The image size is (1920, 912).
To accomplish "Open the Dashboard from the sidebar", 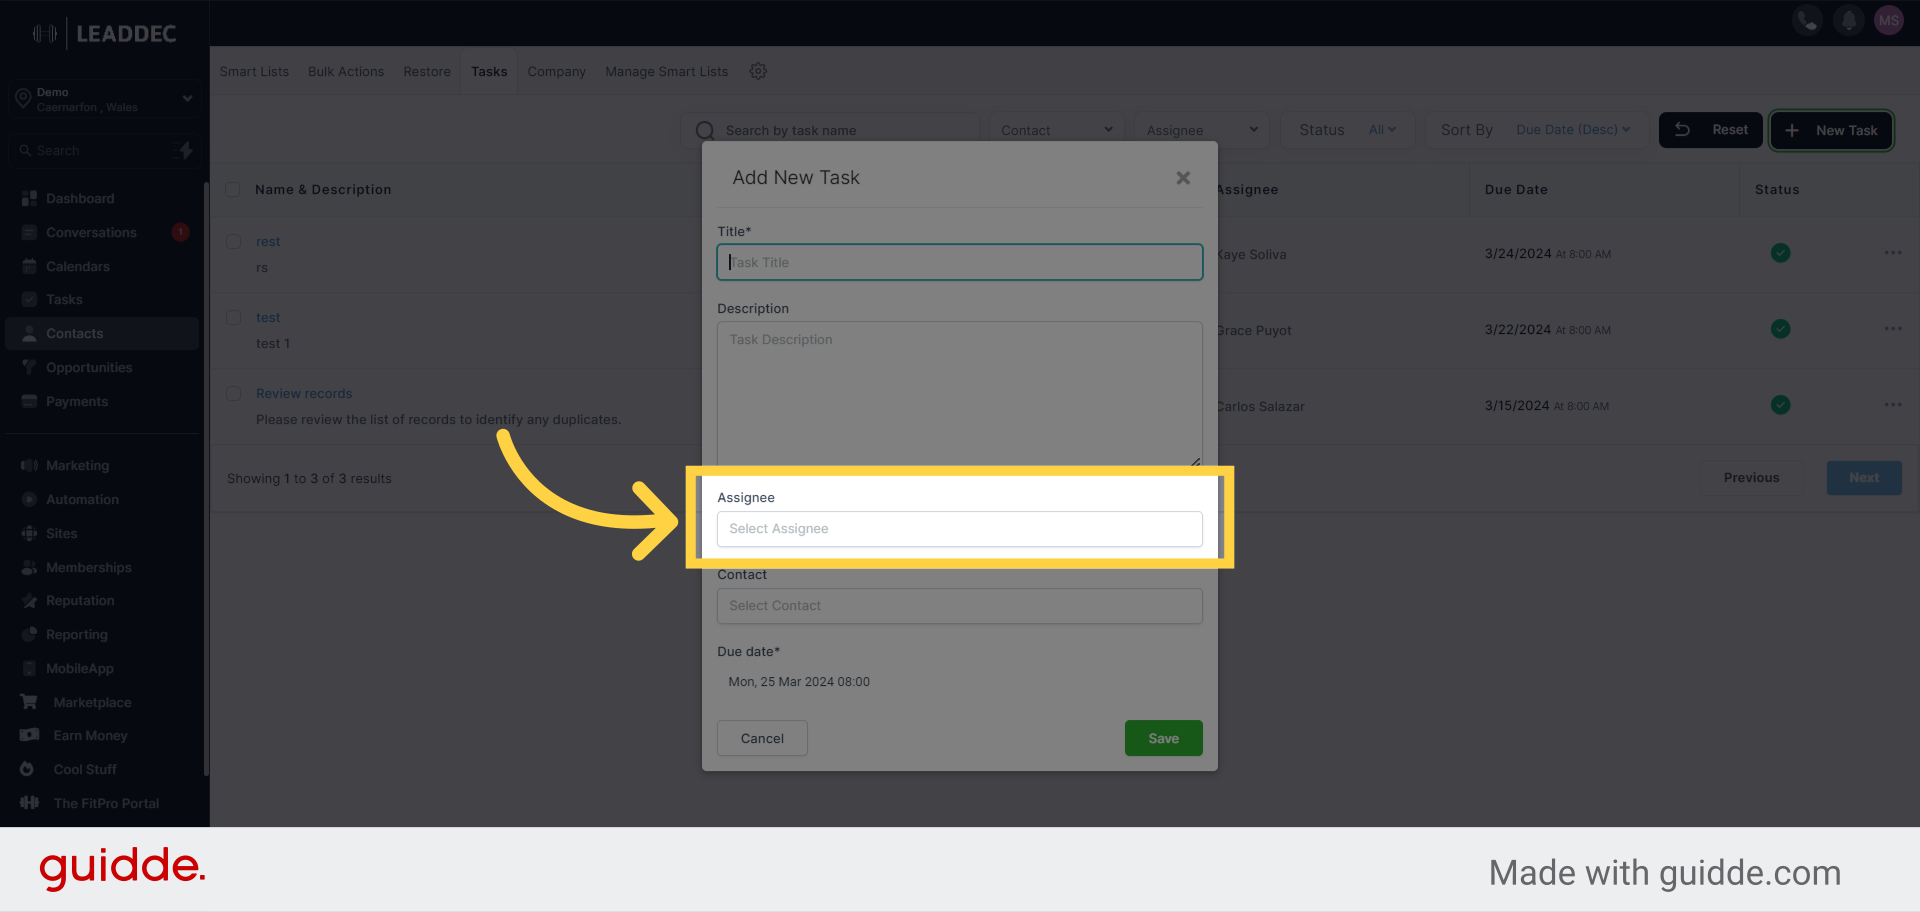I will click(x=80, y=198).
